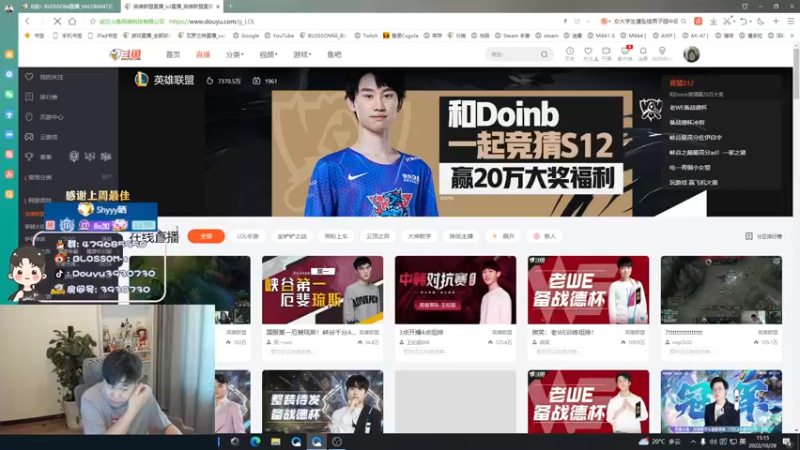Open YouTube bookmark
800x450 pixels.
[x=280, y=36]
